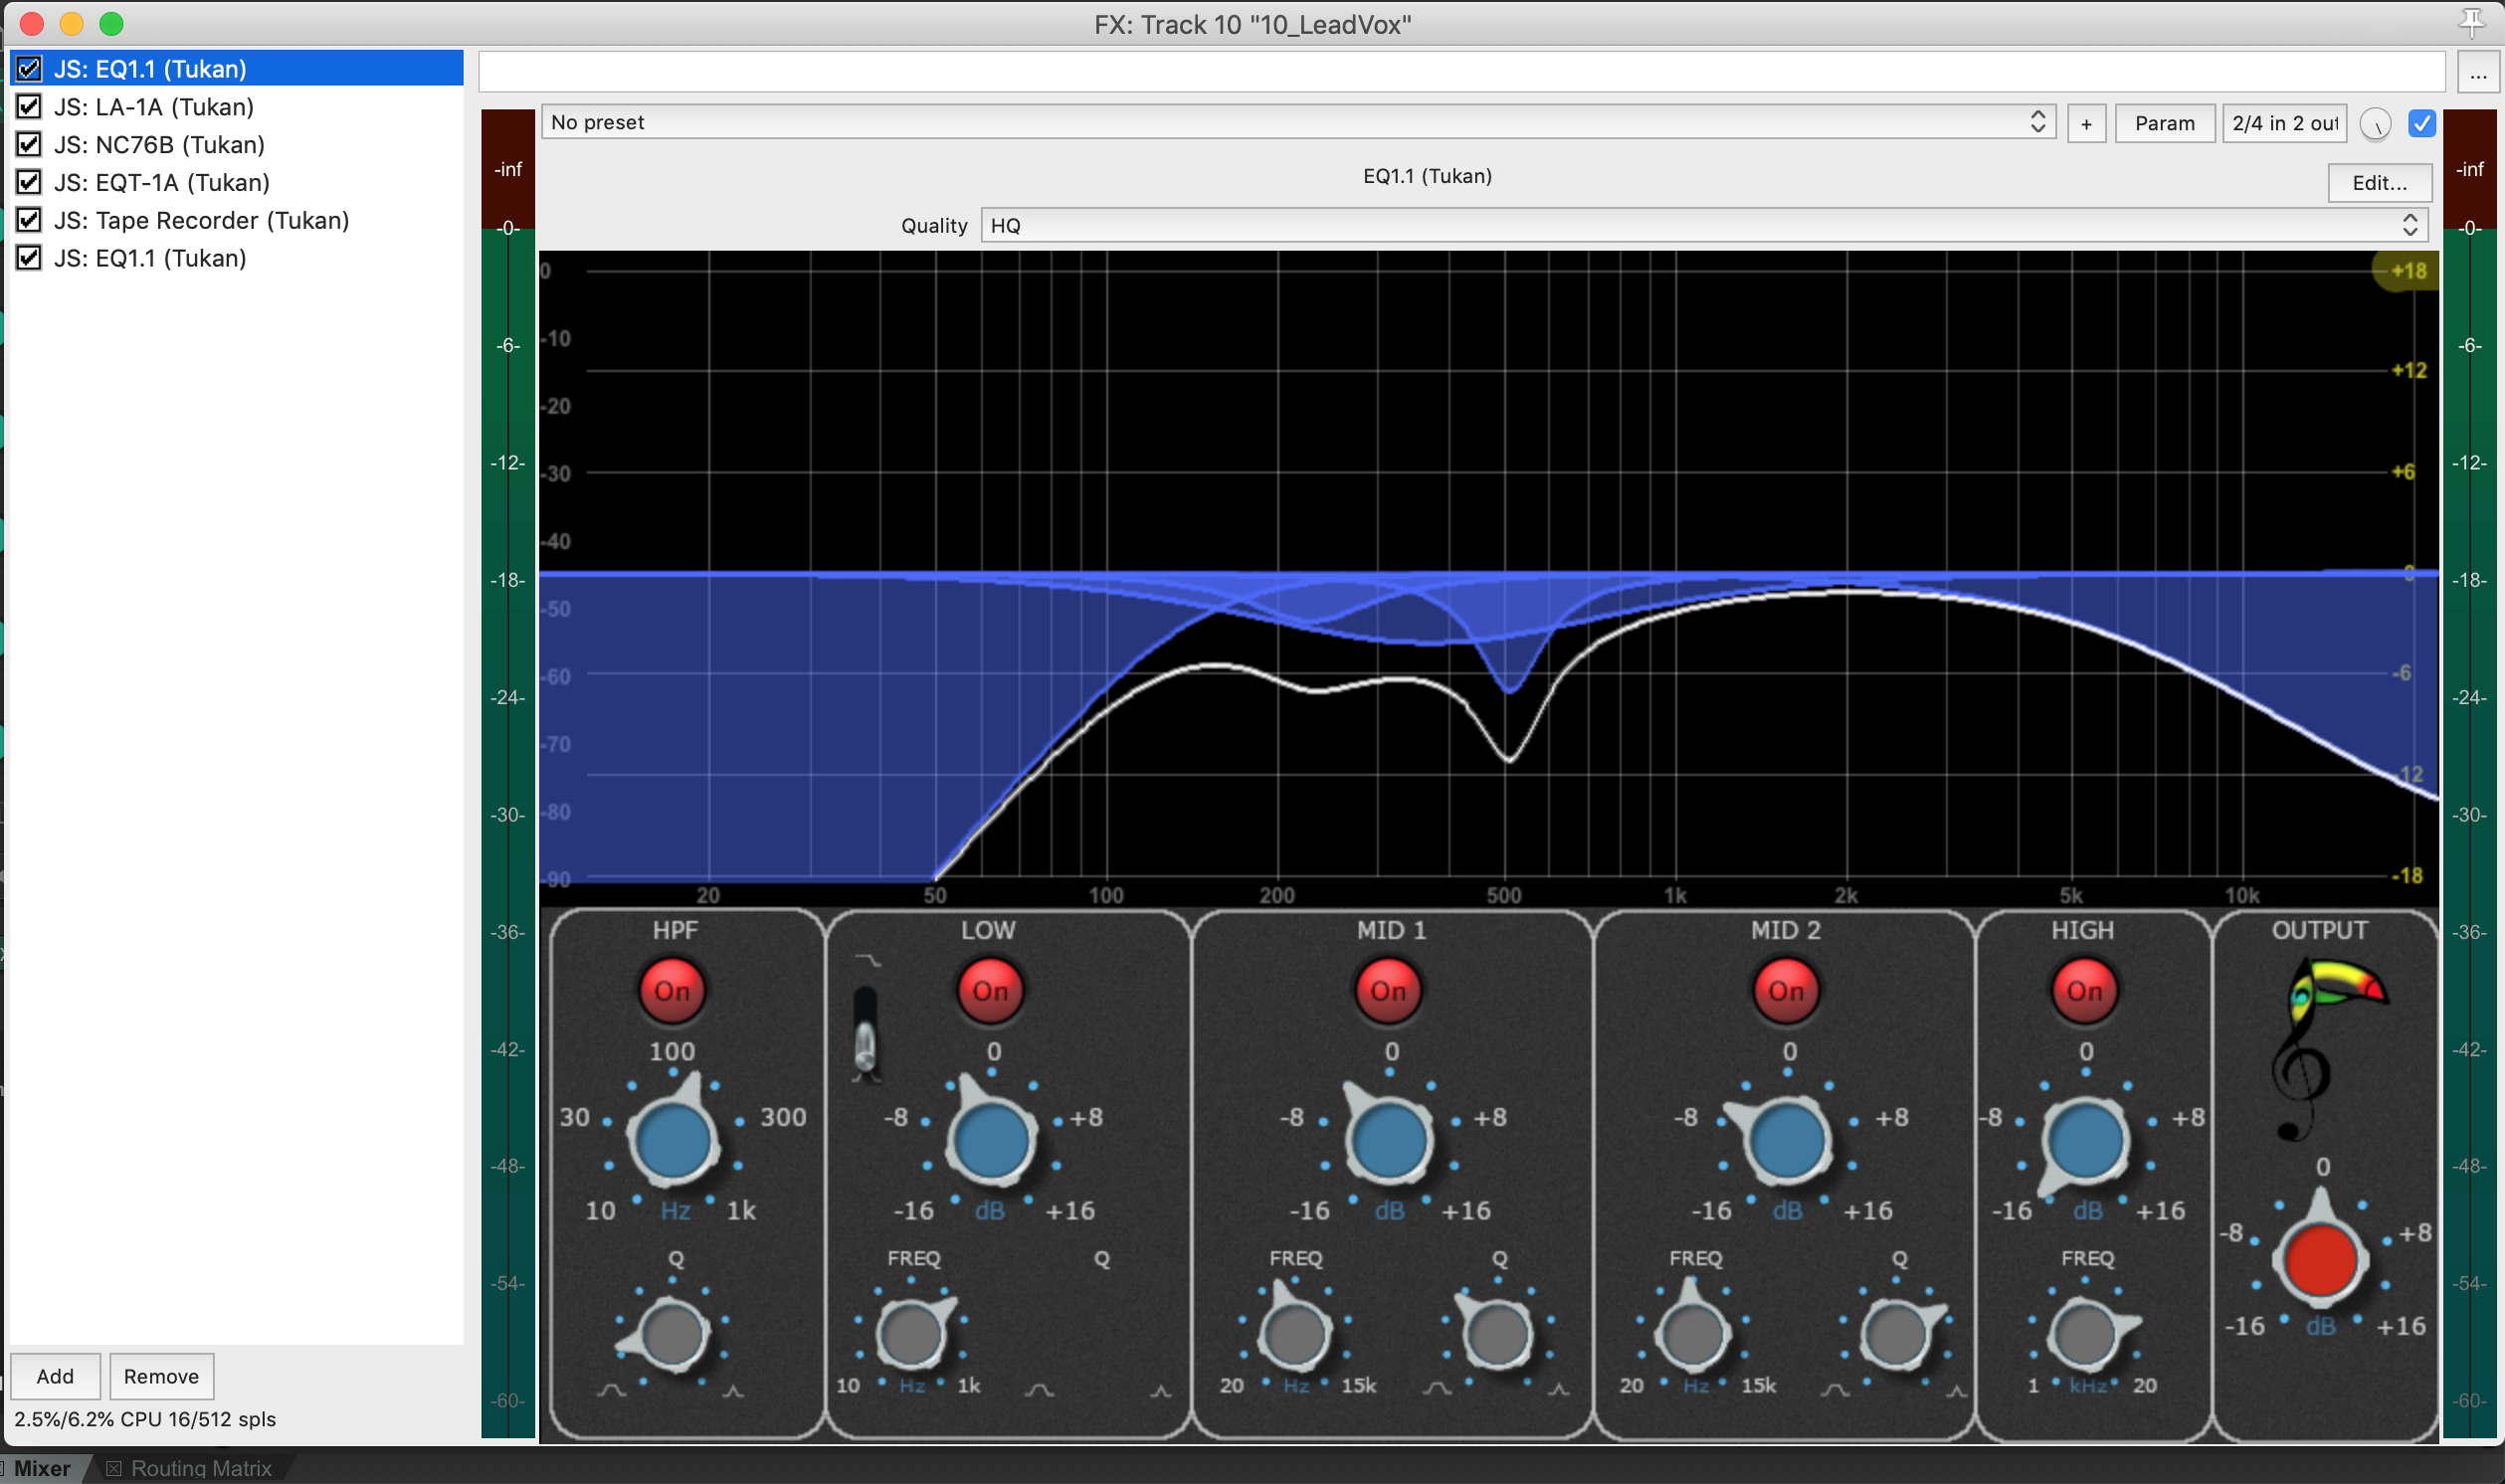Open the Quality HQ dropdown

pyautogui.click(x=1703, y=226)
